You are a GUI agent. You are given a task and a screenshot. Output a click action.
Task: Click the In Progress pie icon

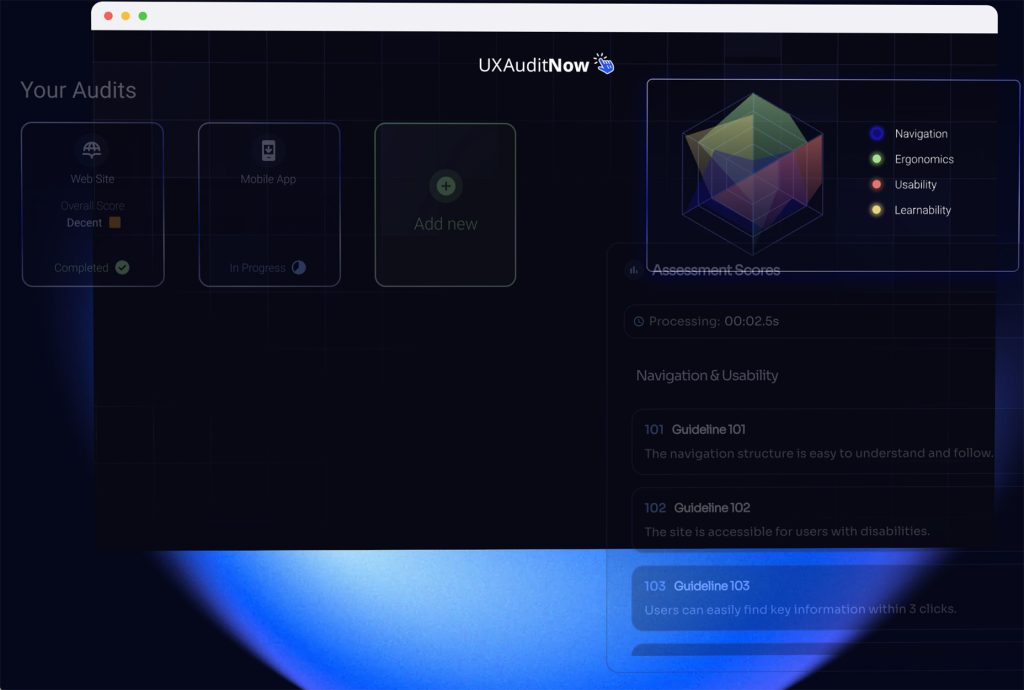point(298,267)
